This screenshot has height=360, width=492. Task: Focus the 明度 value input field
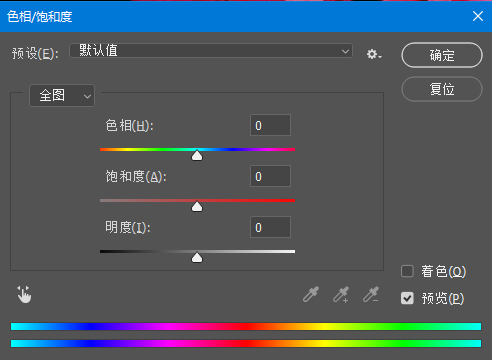coord(270,227)
